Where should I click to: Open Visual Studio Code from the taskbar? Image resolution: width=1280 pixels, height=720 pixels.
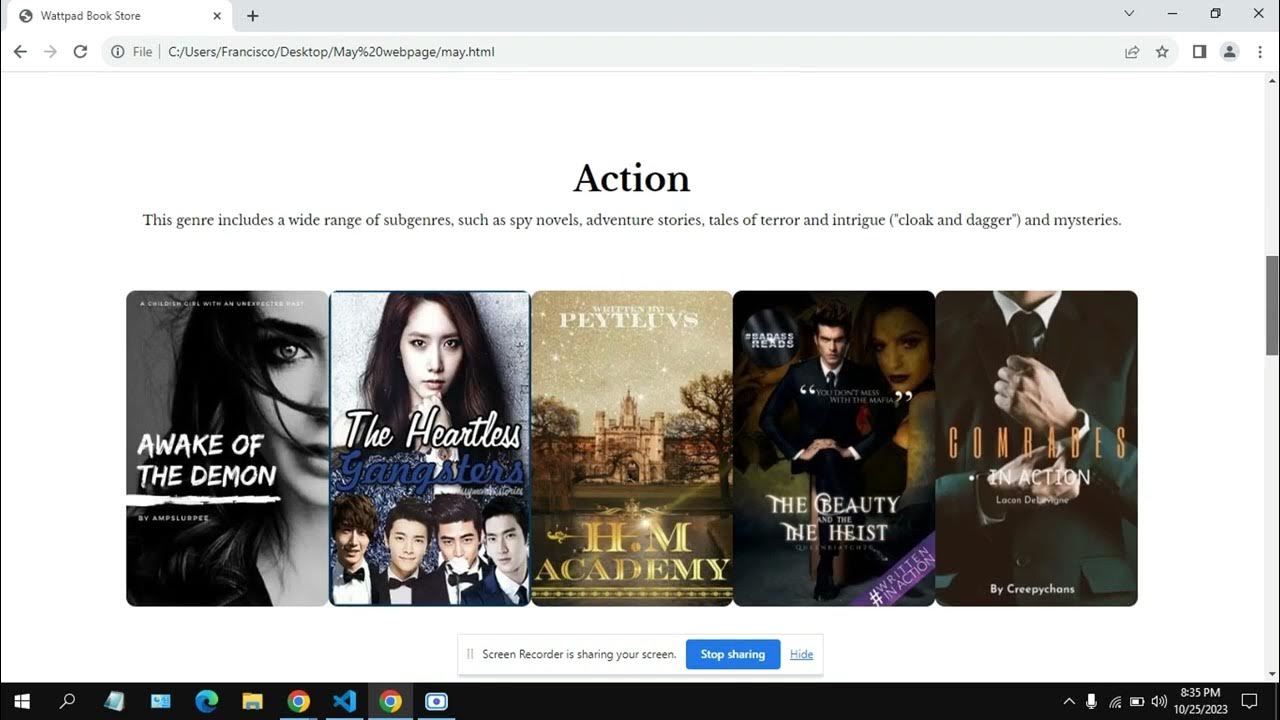pos(344,701)
